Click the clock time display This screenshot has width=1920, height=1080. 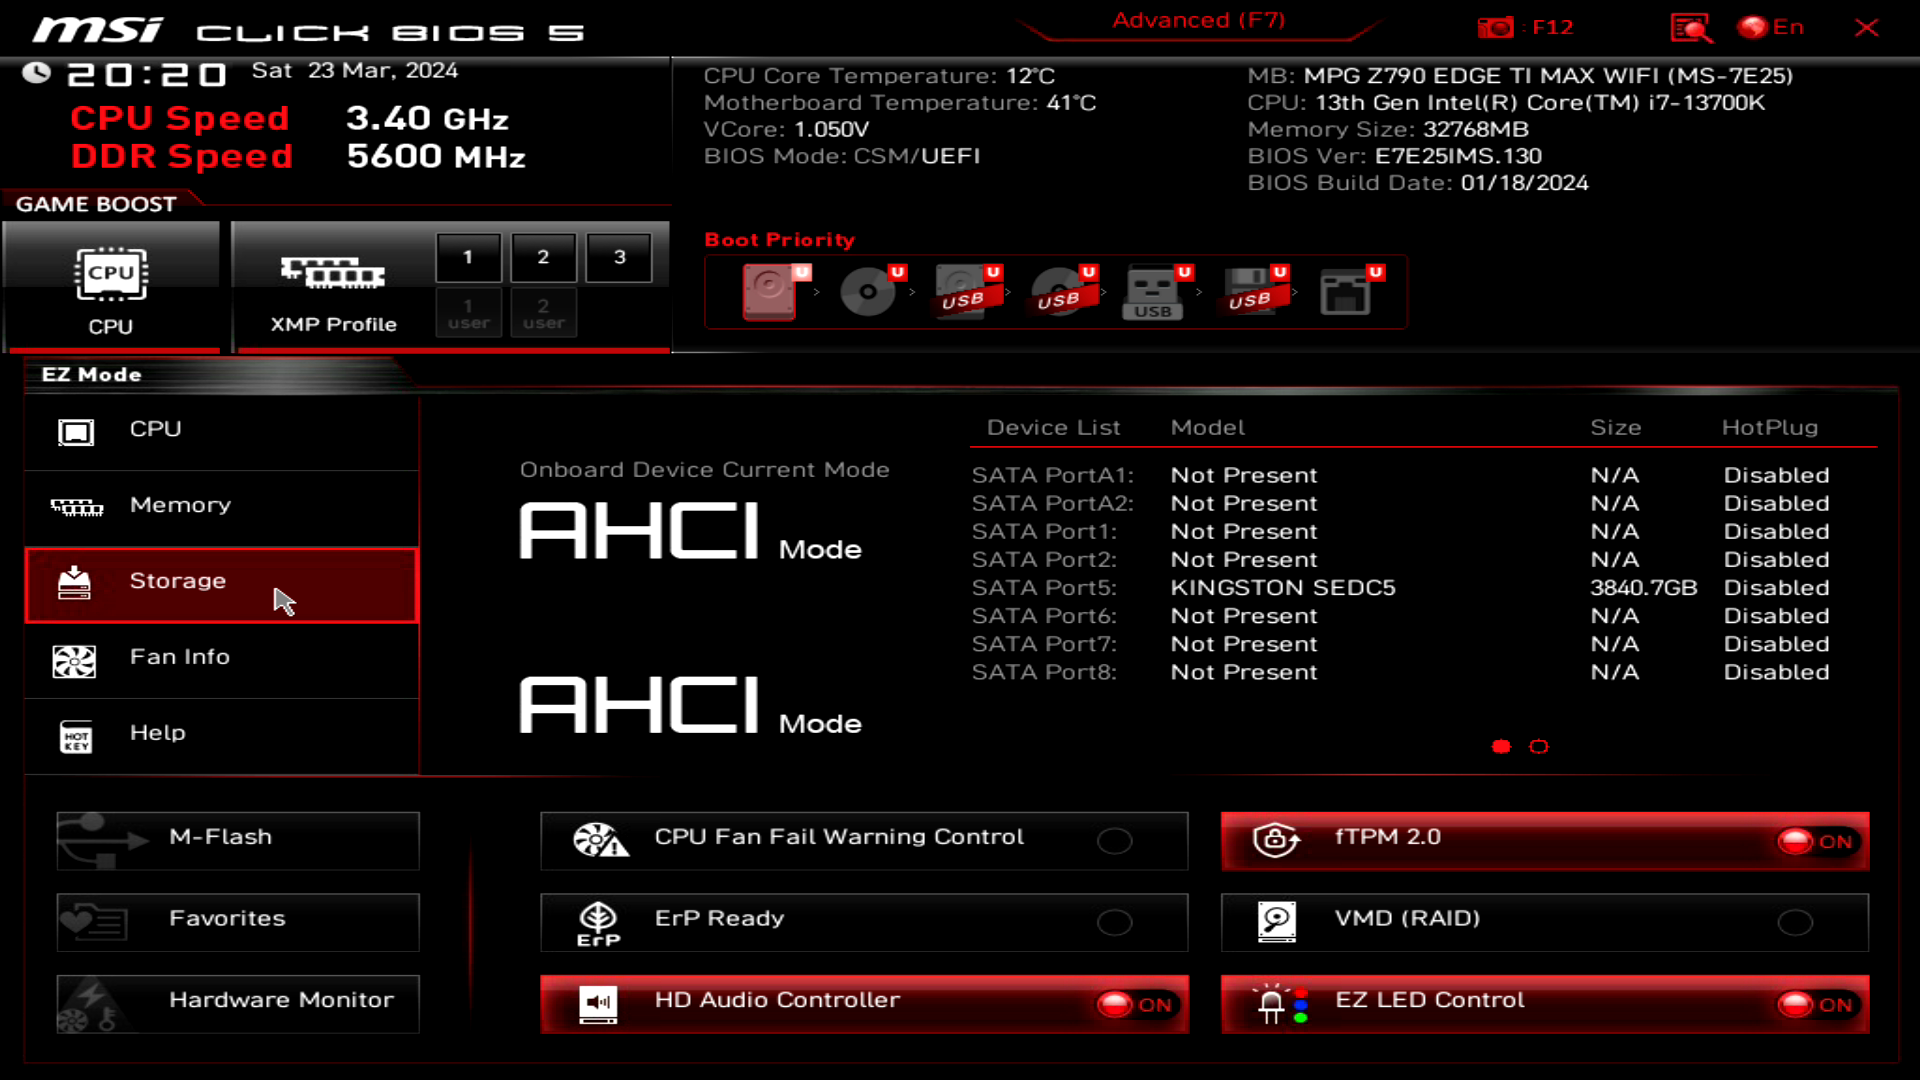click(x=147, y=74)
